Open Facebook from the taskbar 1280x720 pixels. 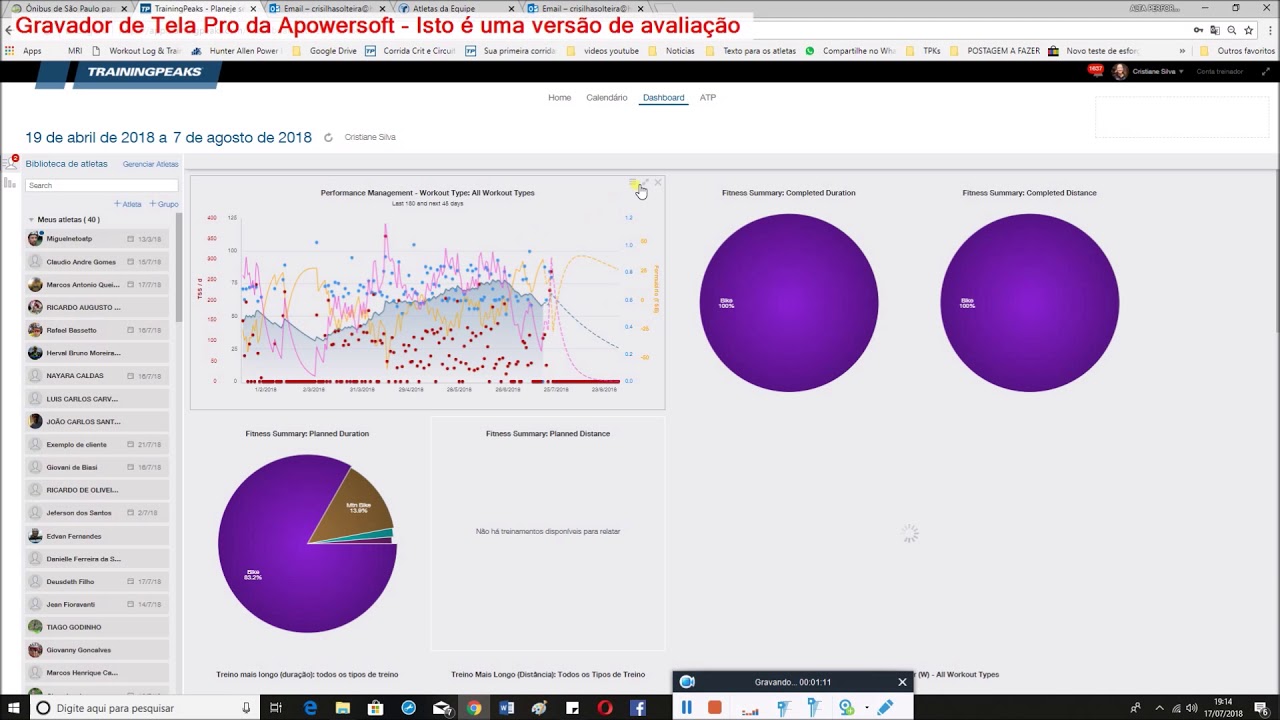pos(638,708)
